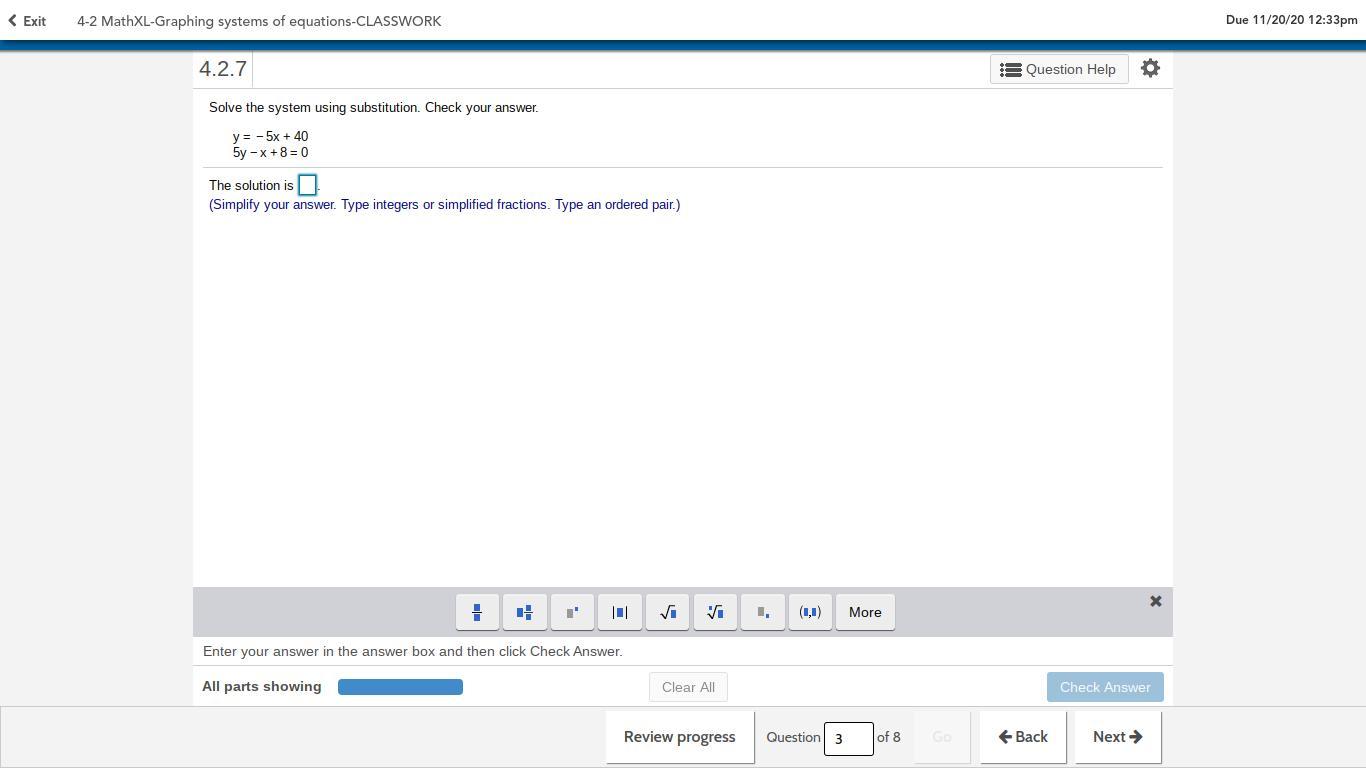
Task: Insert a square root symbol
Action: point(668,612)
